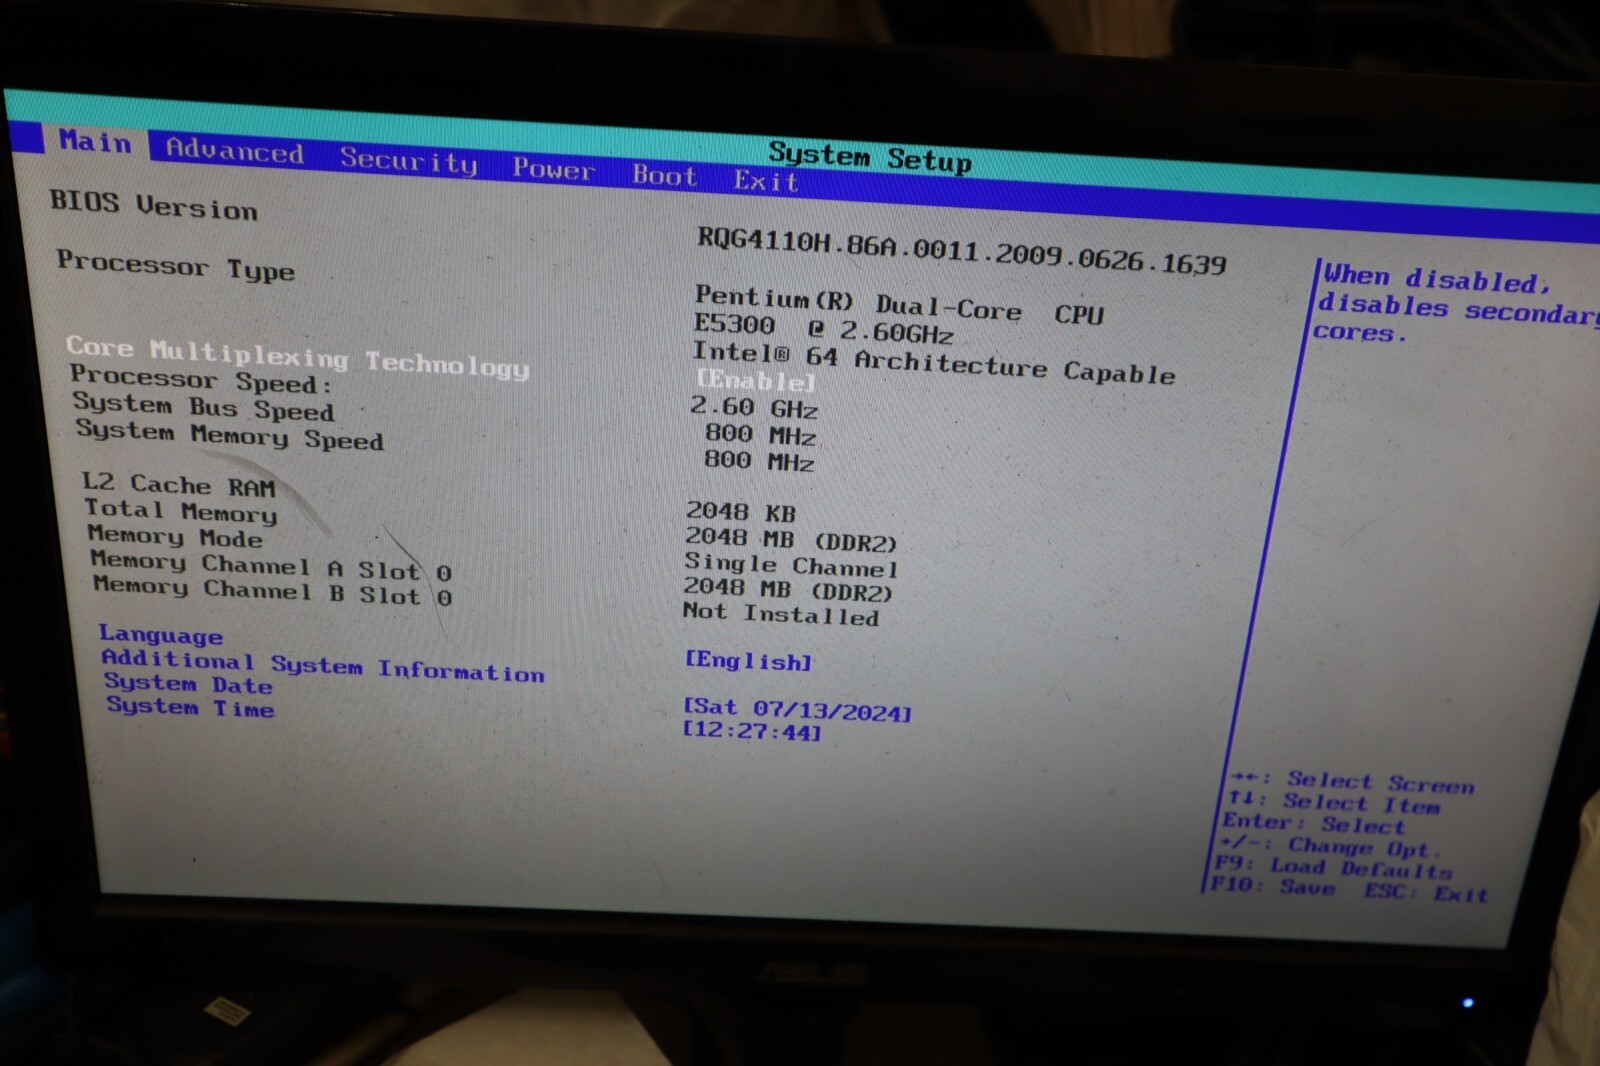Viewport: 1600px width, 1066px height.
Task: Click the 2.60 GHz value
Action: click(x=754, y=407)
